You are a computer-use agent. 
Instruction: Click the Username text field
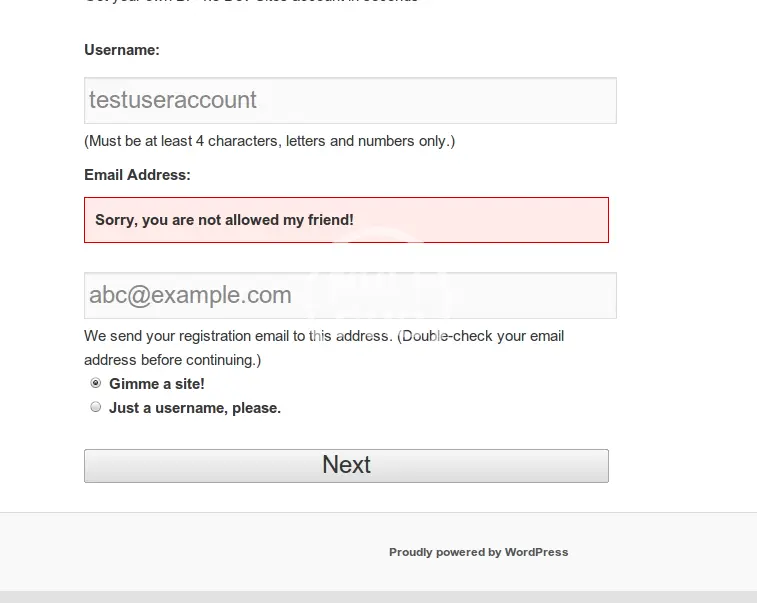350,100
